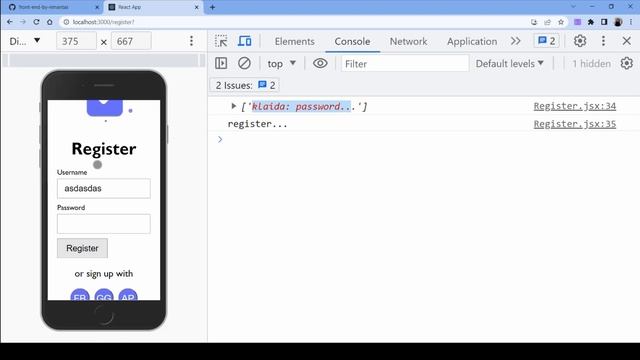Click the share page icon

point(547,22)
